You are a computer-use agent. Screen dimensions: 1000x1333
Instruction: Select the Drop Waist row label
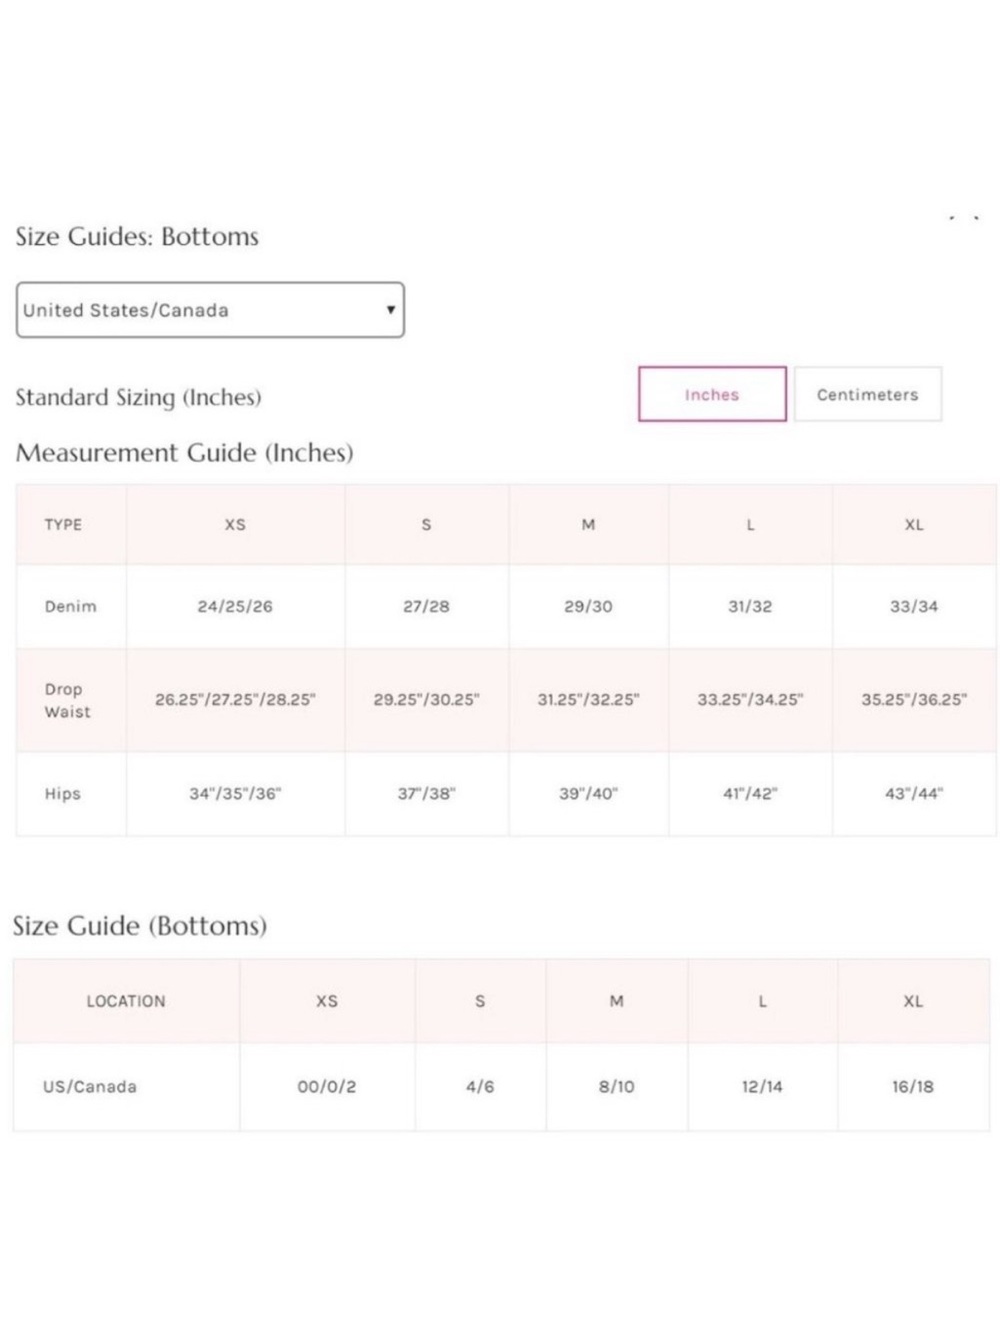point(67,700)
